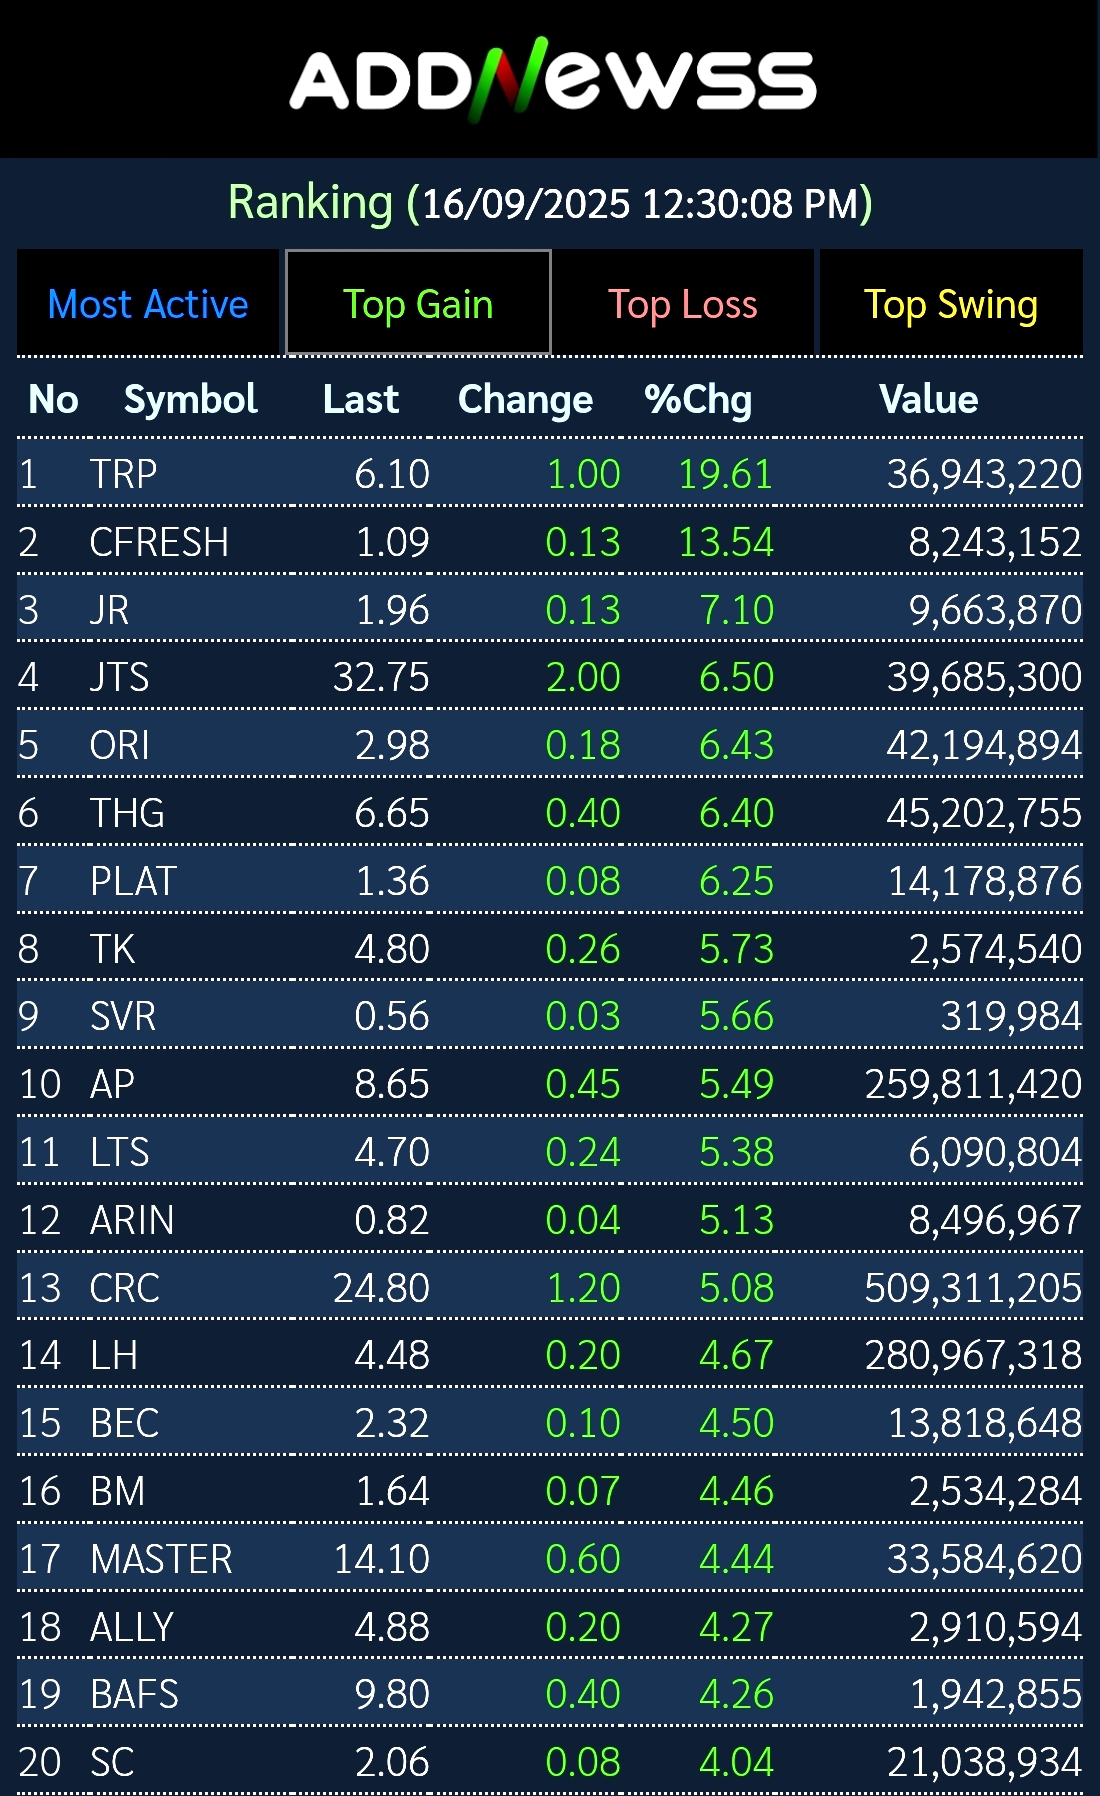Click the Ranking timestamp heading
1100x1796 pixels.
[x=550, y=203]
